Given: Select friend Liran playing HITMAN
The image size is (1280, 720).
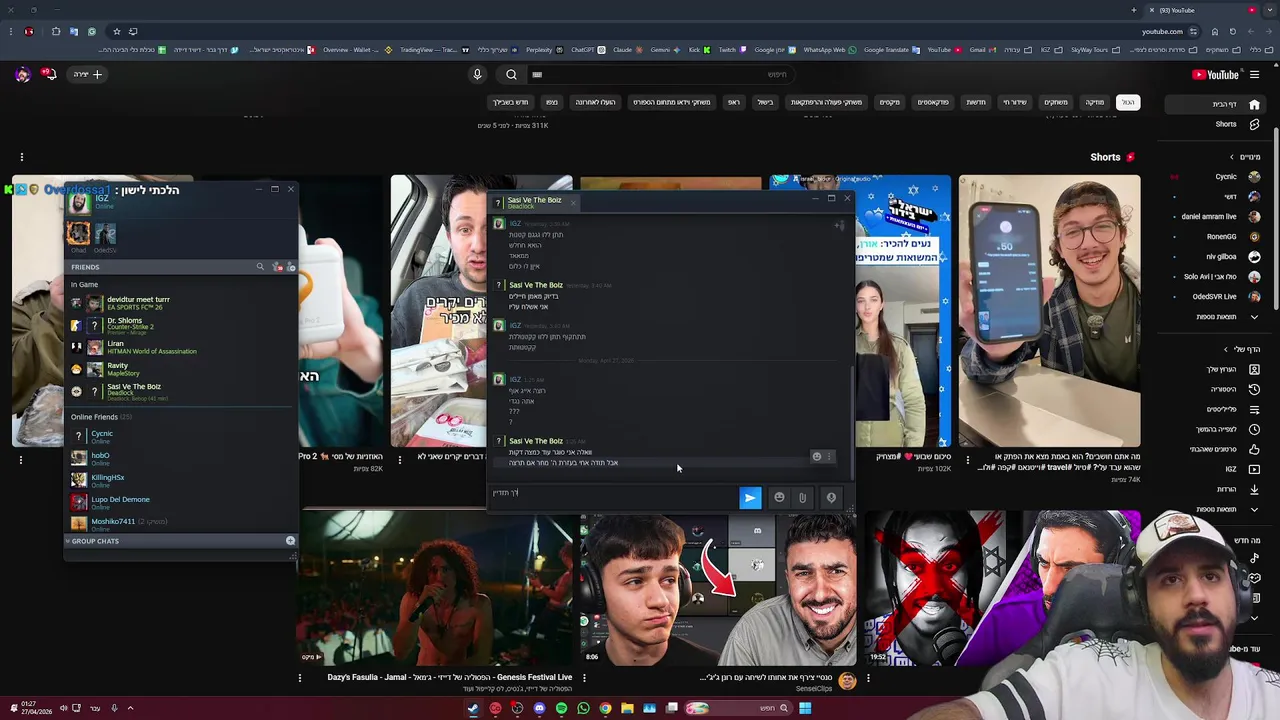Looking at the screenshot, I should [x=180, y=347].
